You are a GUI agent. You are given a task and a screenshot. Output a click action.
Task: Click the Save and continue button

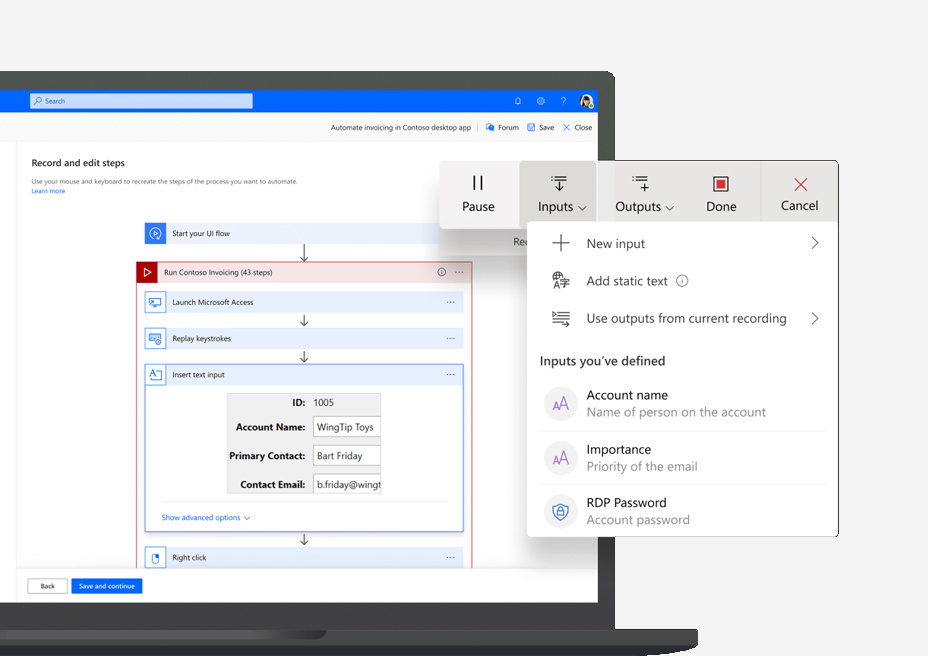point(107,586)
